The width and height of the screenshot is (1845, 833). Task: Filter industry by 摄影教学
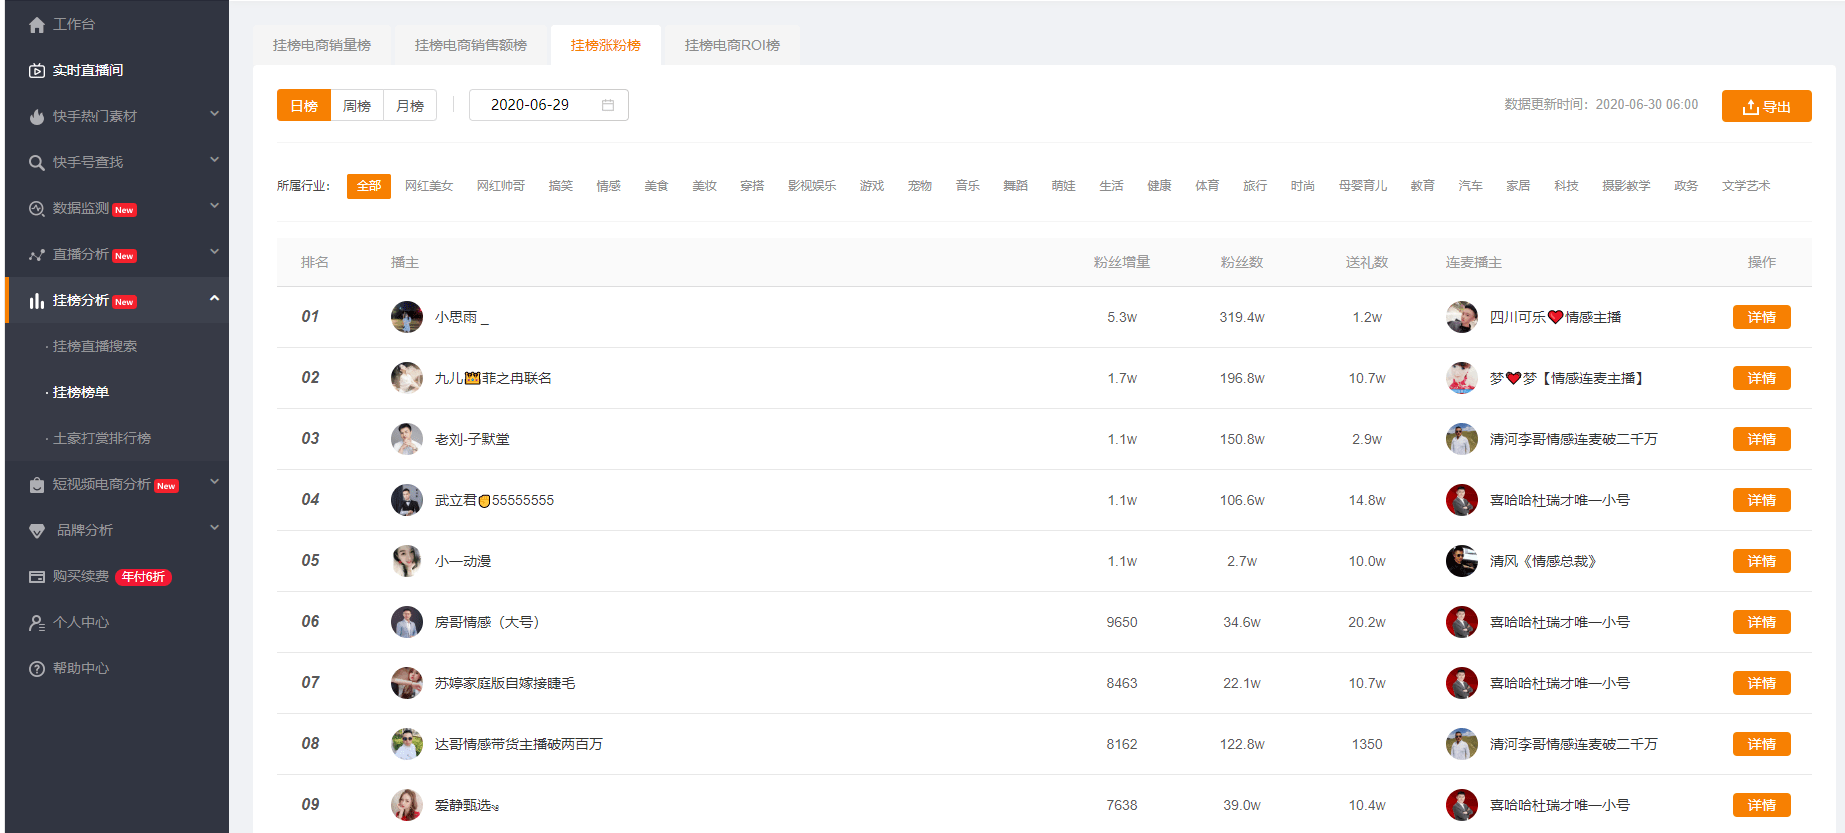click(x=1626, y=186)
